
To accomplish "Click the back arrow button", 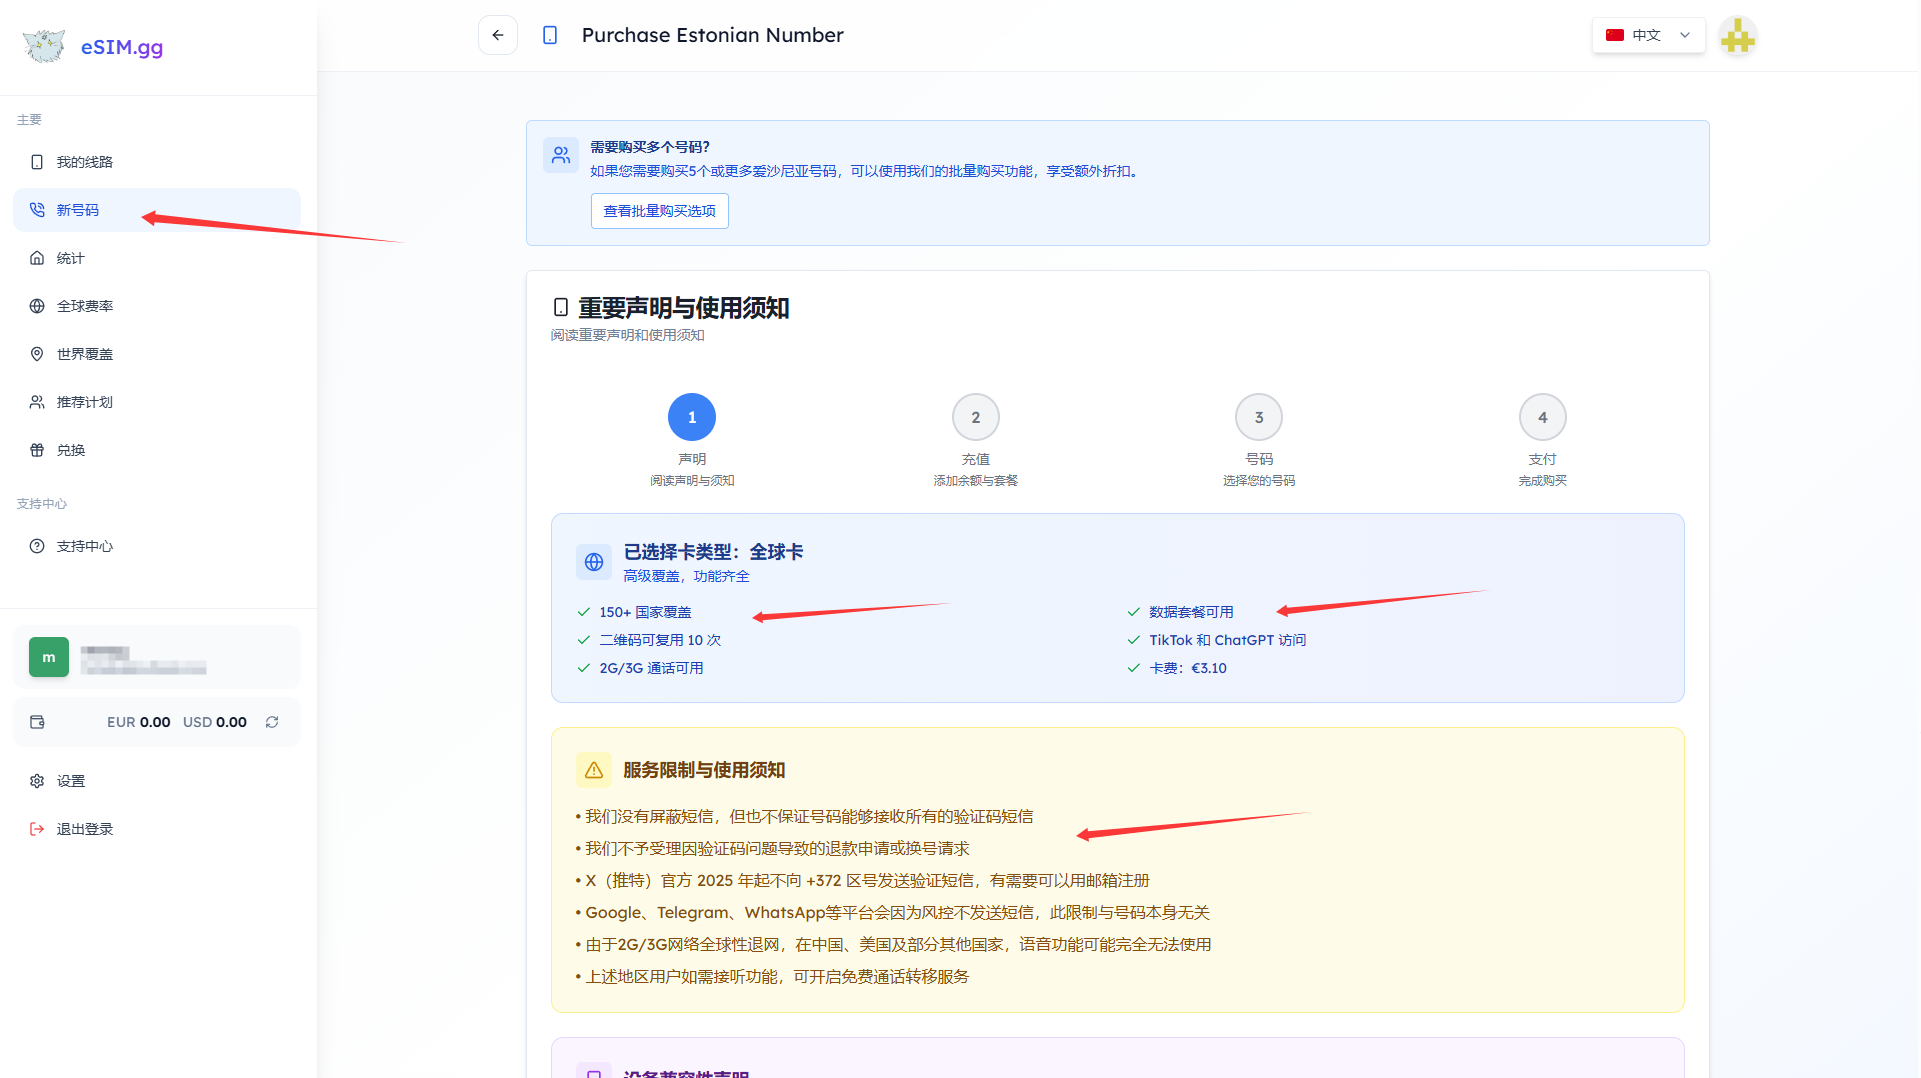I will [x=497, y=35].
